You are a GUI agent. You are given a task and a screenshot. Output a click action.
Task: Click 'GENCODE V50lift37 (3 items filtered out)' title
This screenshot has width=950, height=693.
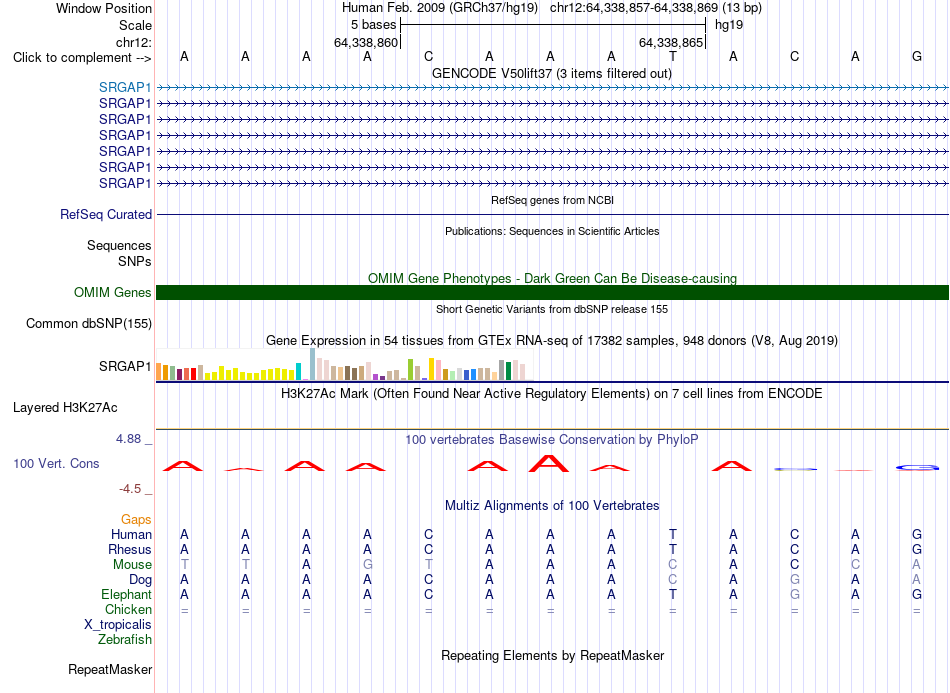[x=552, y=73]
